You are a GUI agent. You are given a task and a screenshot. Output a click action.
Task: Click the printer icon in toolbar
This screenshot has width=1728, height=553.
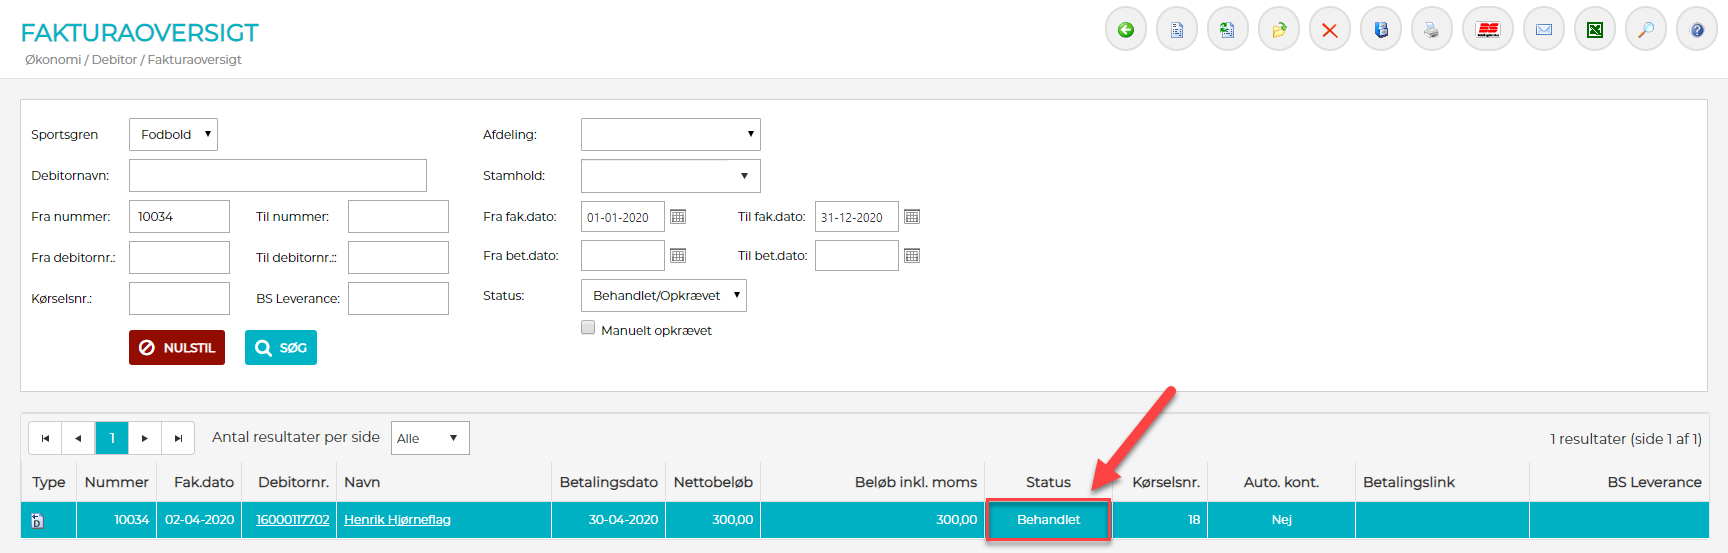click(x=1431, y=30)
